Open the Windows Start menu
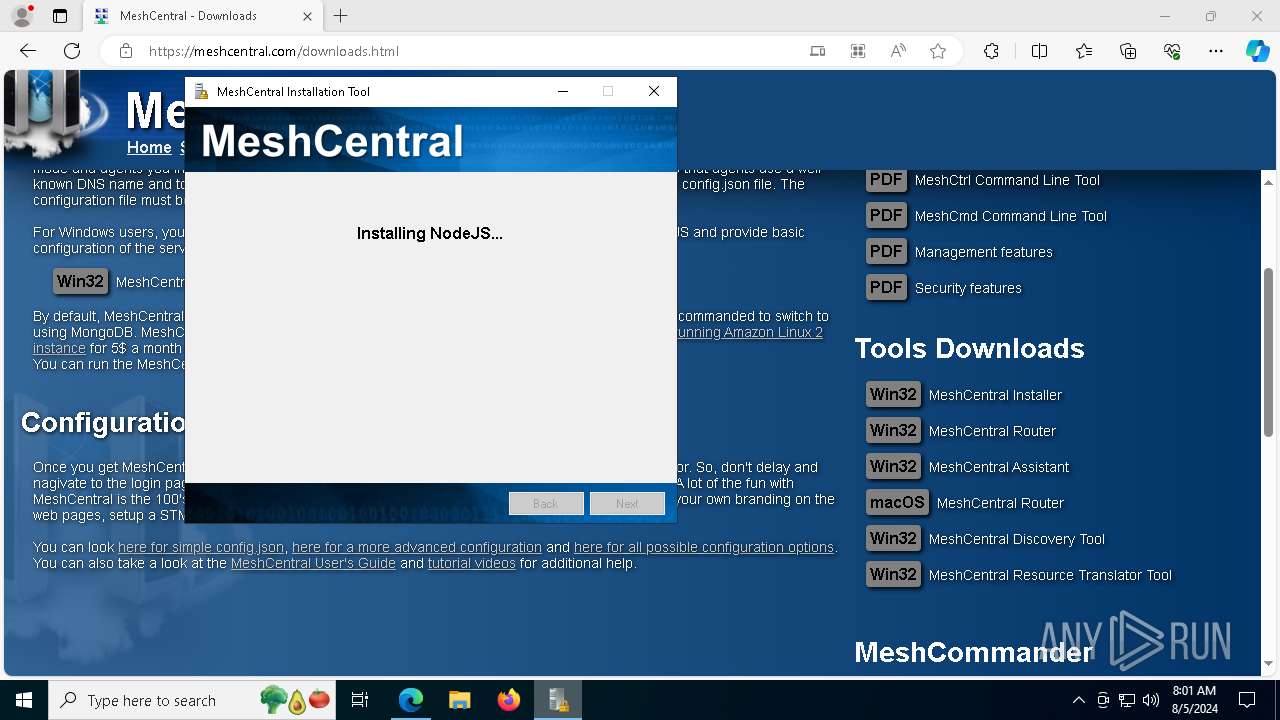1280x720 pixels. coord(24,700)
